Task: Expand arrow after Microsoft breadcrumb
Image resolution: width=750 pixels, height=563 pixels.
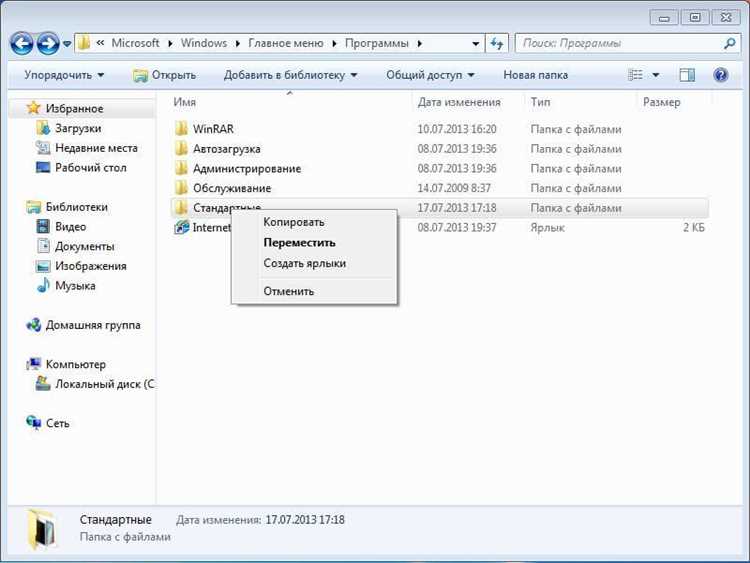Action: [x=170, y=44]
